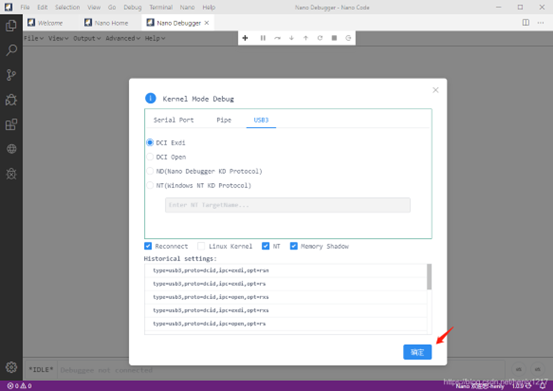Select the DCI Open radio button
This screenshot has height=391, width=553.
click(150, 157)
